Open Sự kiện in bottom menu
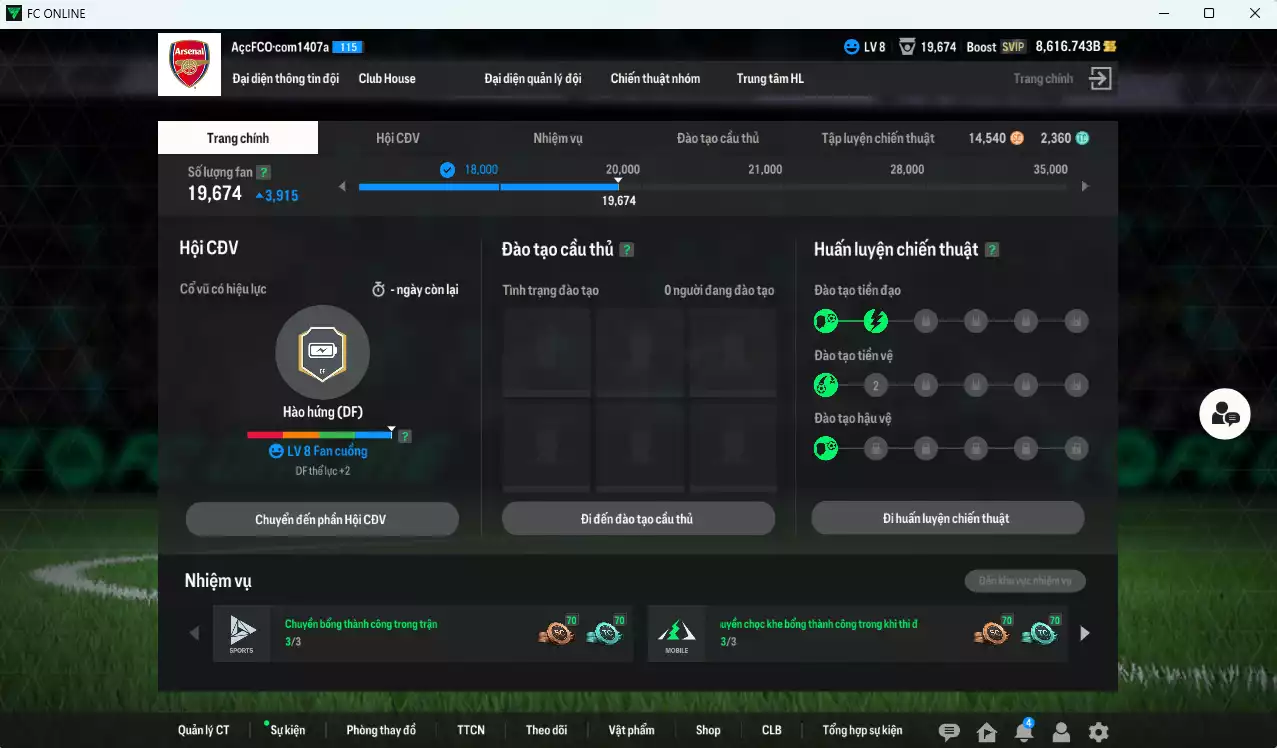The height and width of the screenshot is (748, 1277). (x=288, y=730)
